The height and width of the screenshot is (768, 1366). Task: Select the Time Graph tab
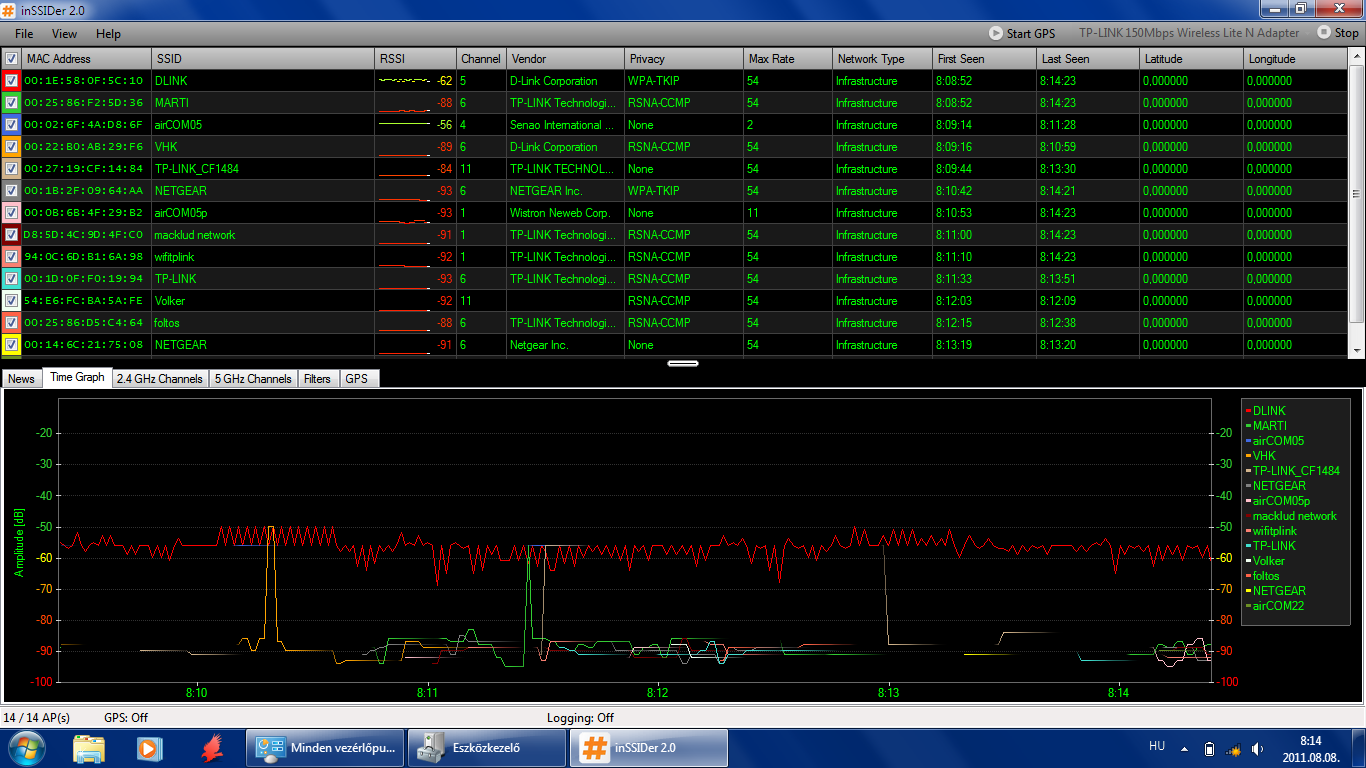point(77,378)
